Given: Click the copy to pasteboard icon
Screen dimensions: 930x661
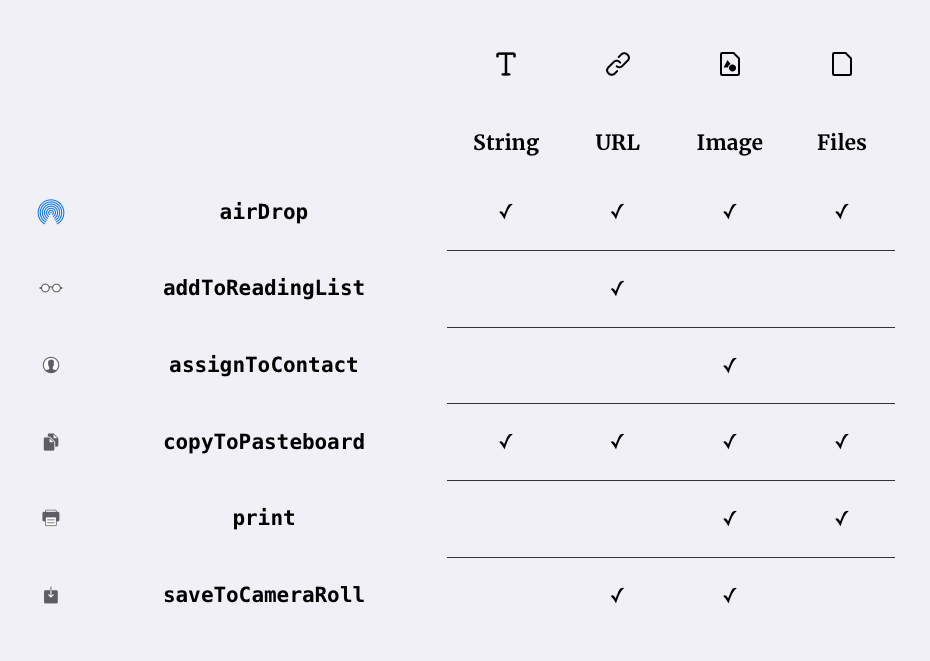Looking at the screenshot, I should click(51, 442).
